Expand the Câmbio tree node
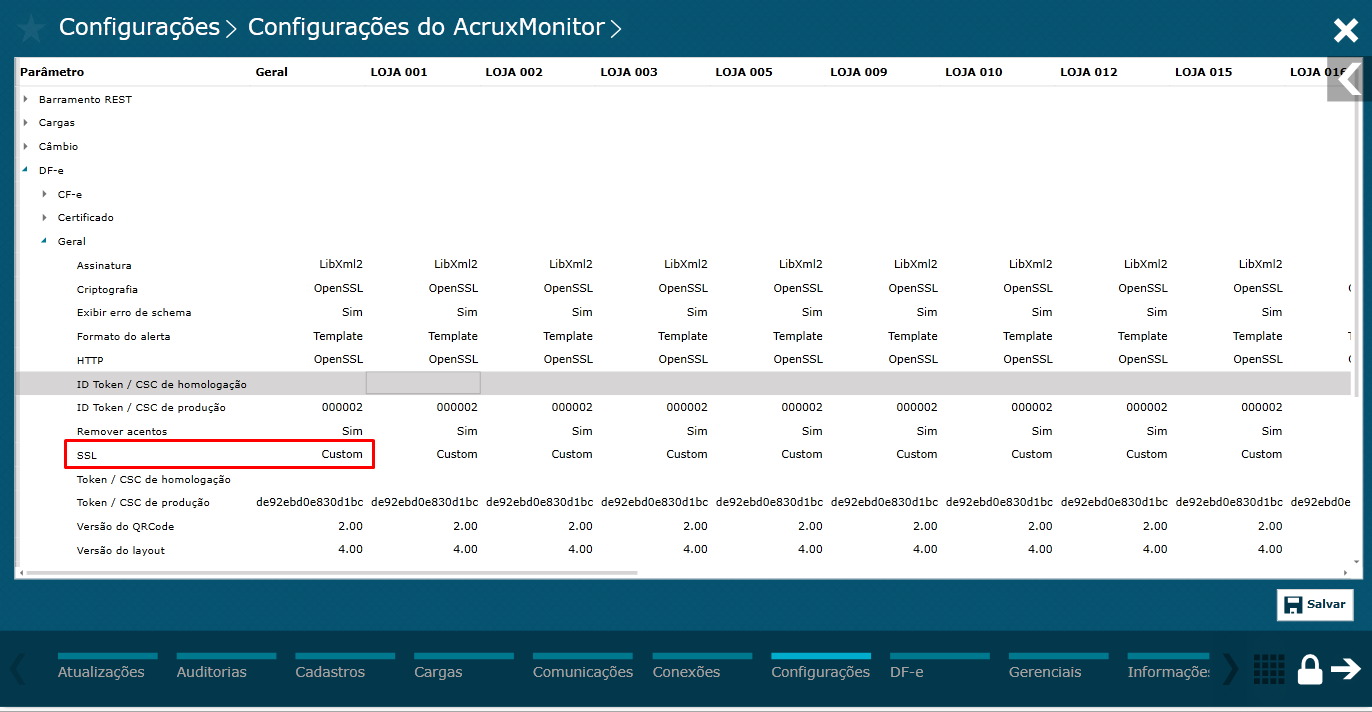Screen dimensions: 1372x712 (x=26, y=147)
